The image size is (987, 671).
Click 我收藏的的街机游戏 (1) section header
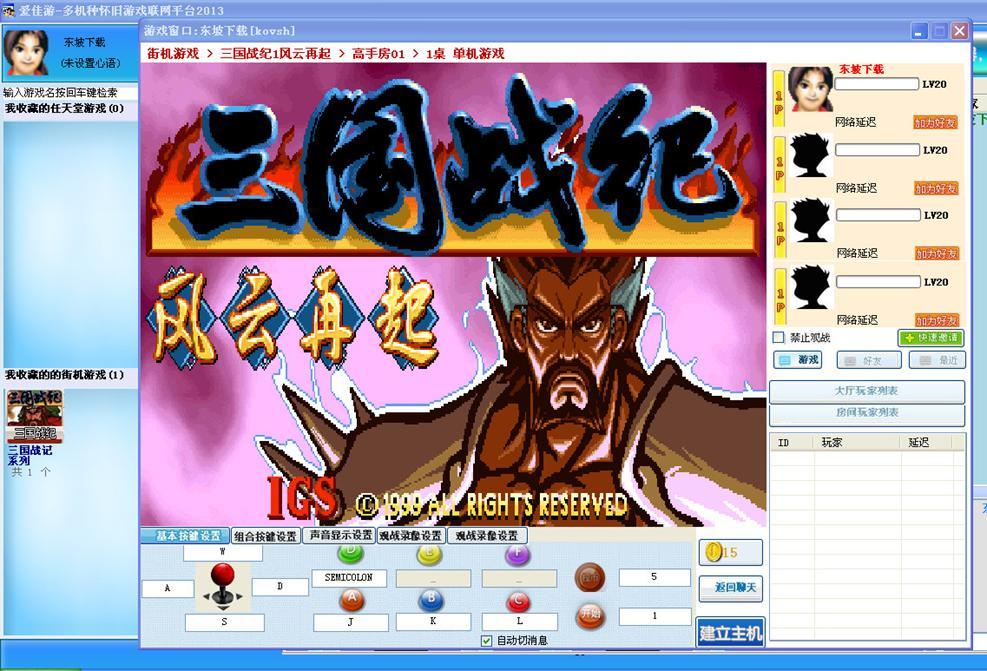point(69,375)
